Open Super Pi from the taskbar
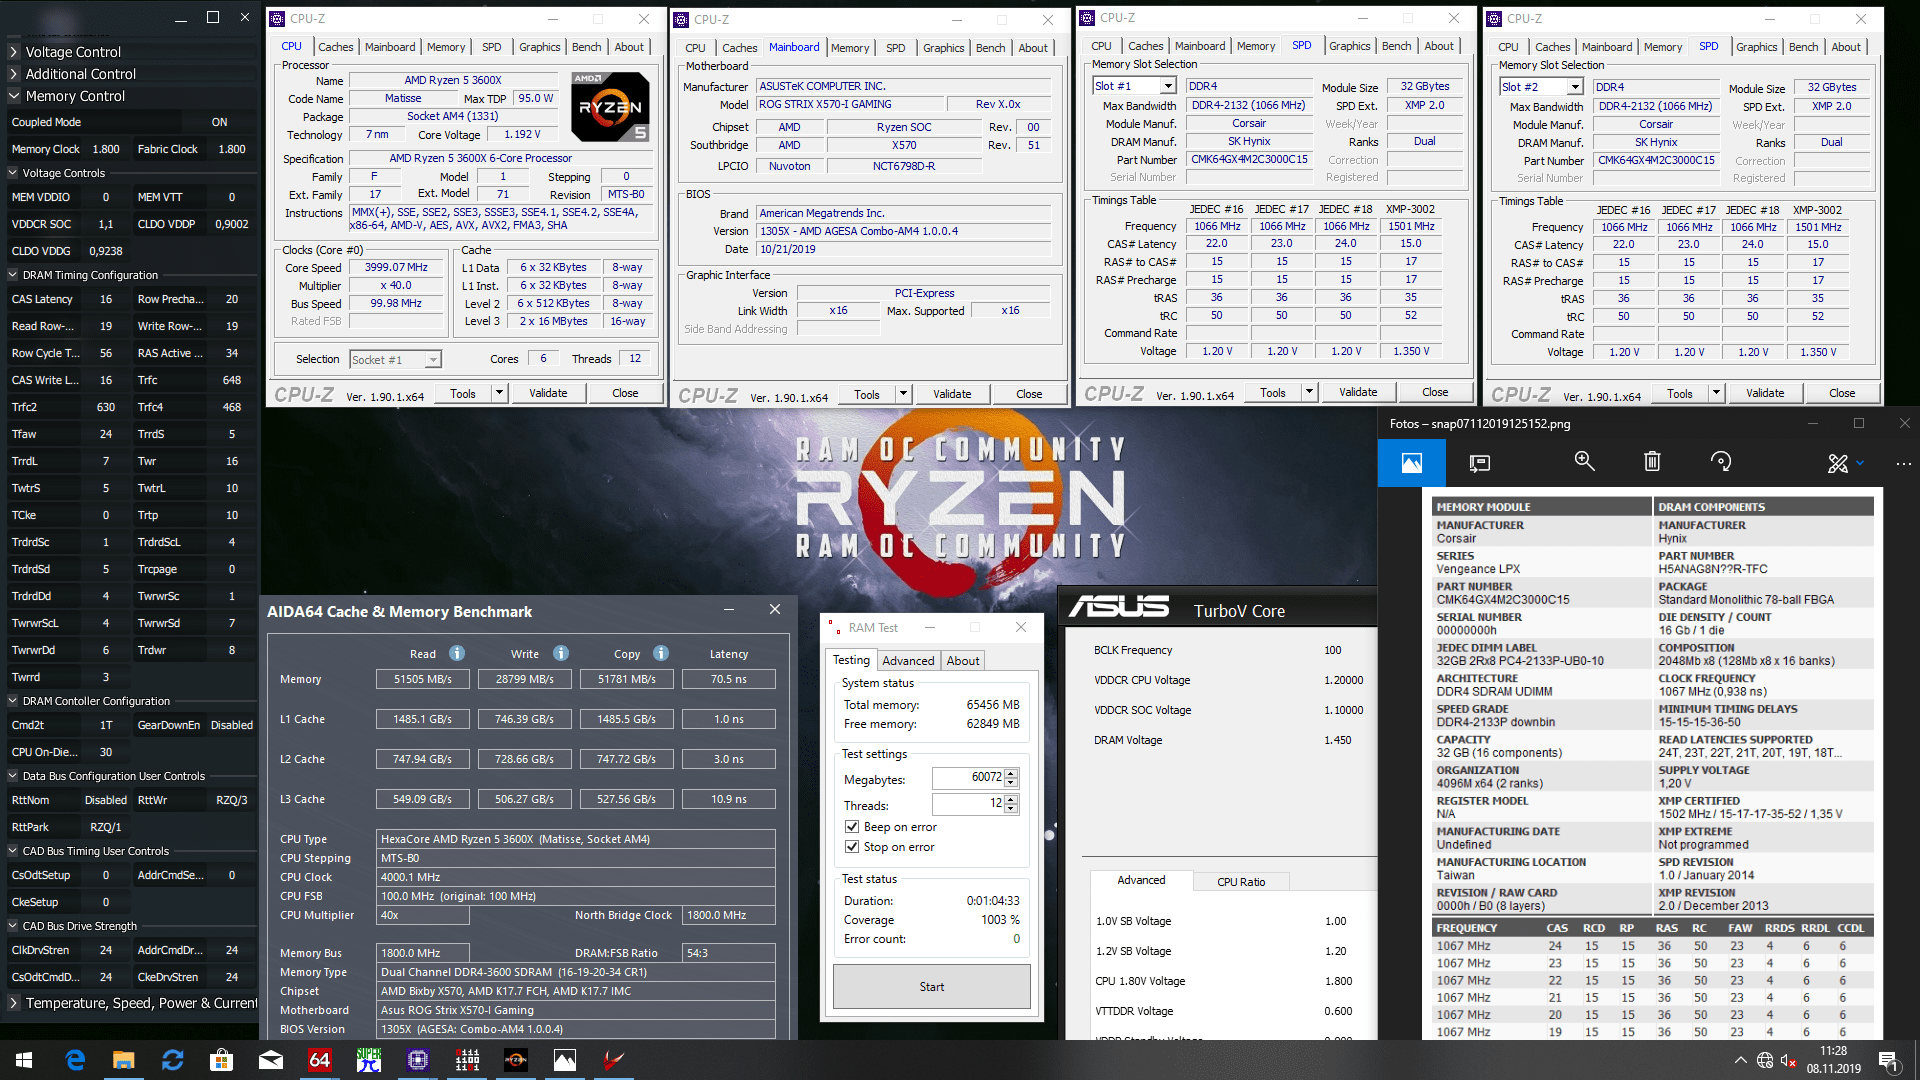Screen dimensions: 1920x1080 [368, 1060]
